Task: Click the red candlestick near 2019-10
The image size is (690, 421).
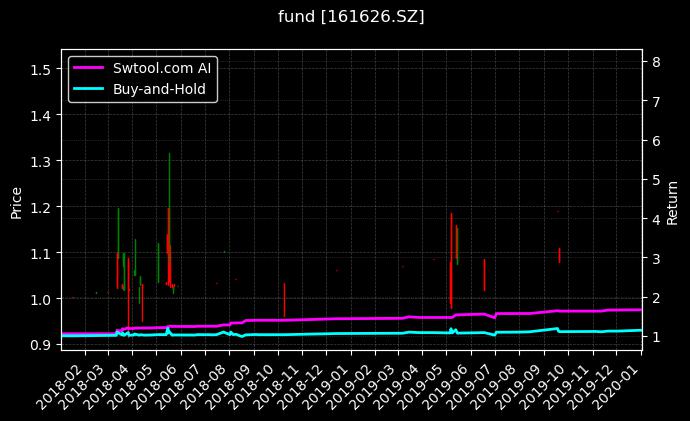Action: click(559, 255)
